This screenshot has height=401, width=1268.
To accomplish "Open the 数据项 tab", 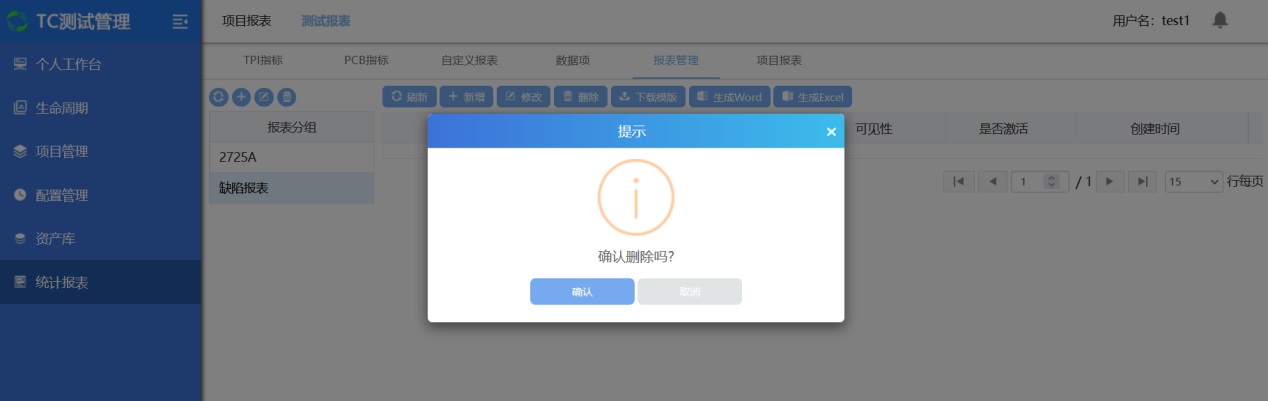I will pos(572,60).
